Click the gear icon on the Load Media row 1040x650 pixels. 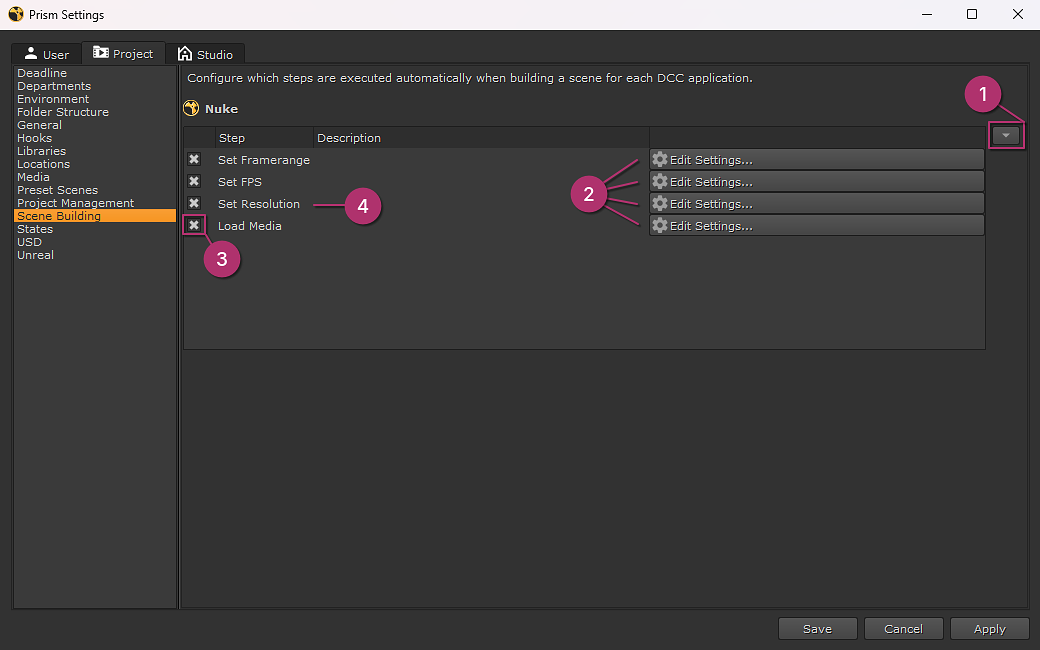point(659,225)
